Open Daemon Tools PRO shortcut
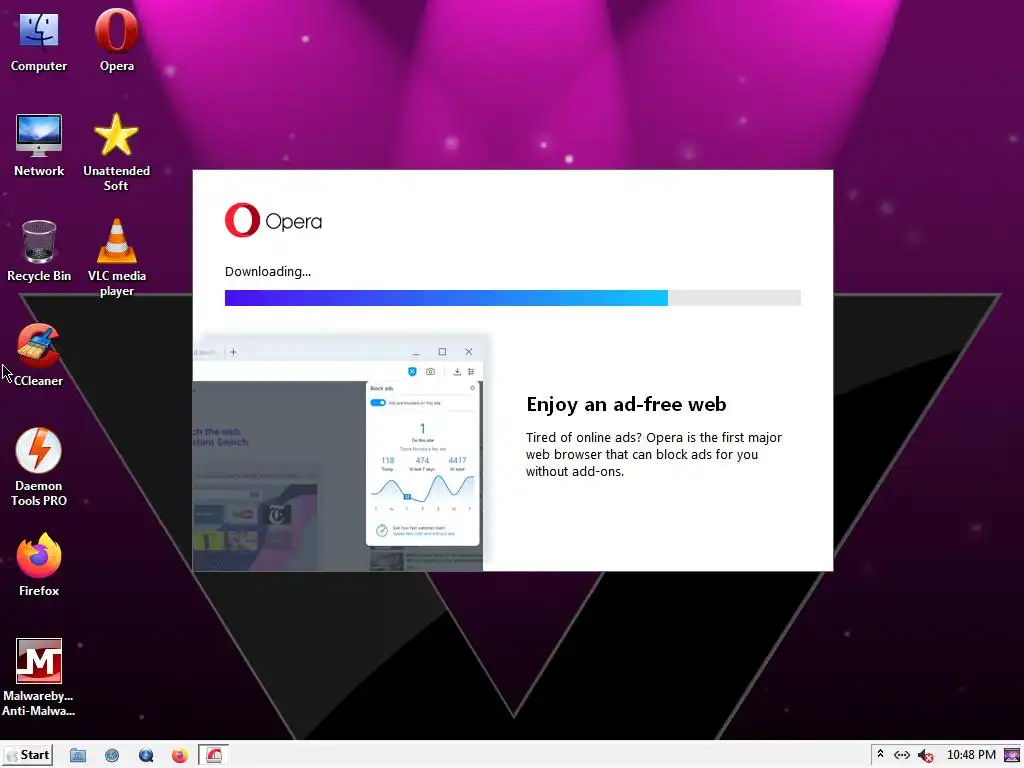Screen dimensions: 1024x768 (x=39, y=467)
